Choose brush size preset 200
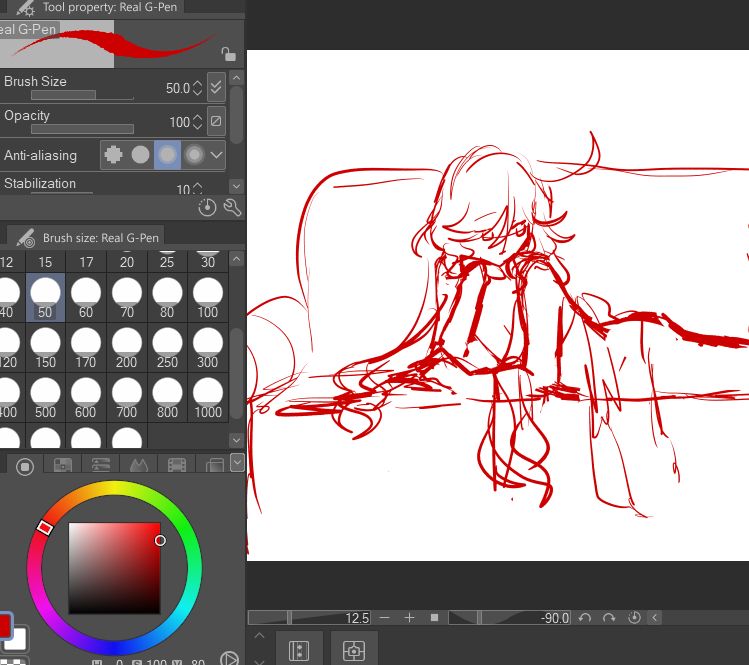 tap(127, 348)
